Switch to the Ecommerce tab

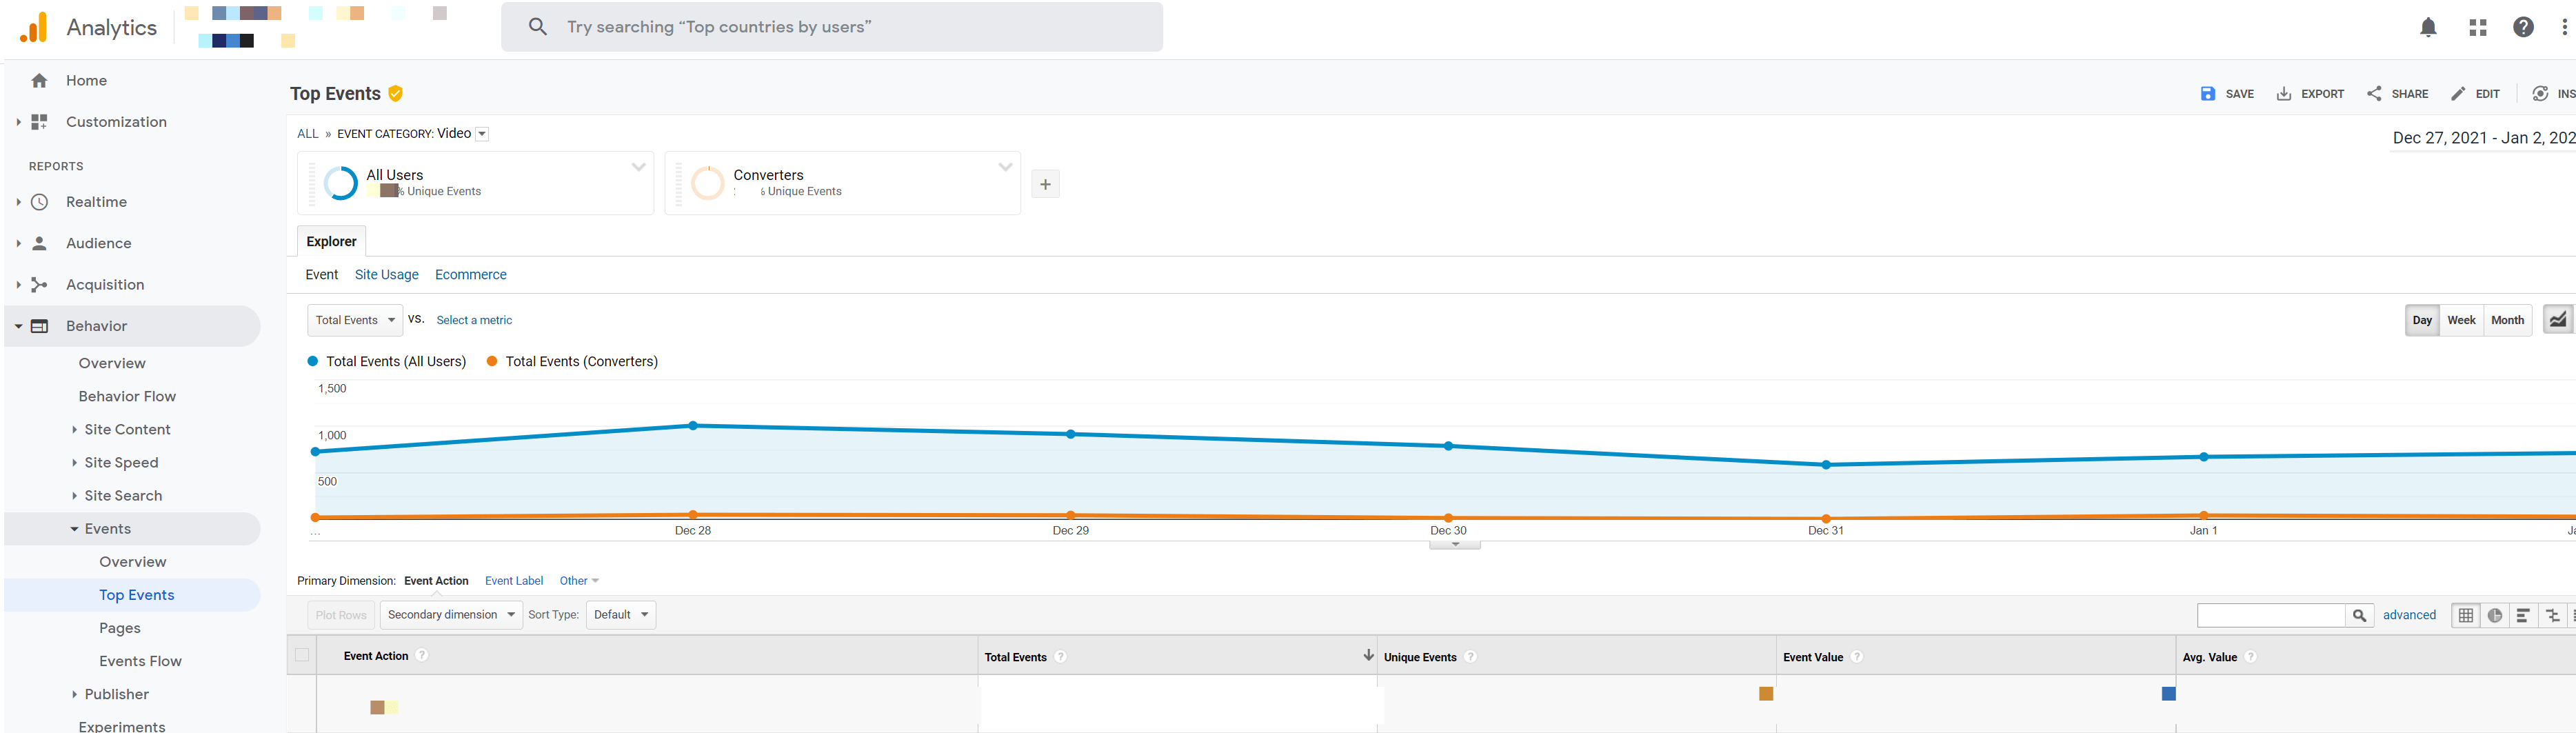pyautogui.click(x=470, y=274)
